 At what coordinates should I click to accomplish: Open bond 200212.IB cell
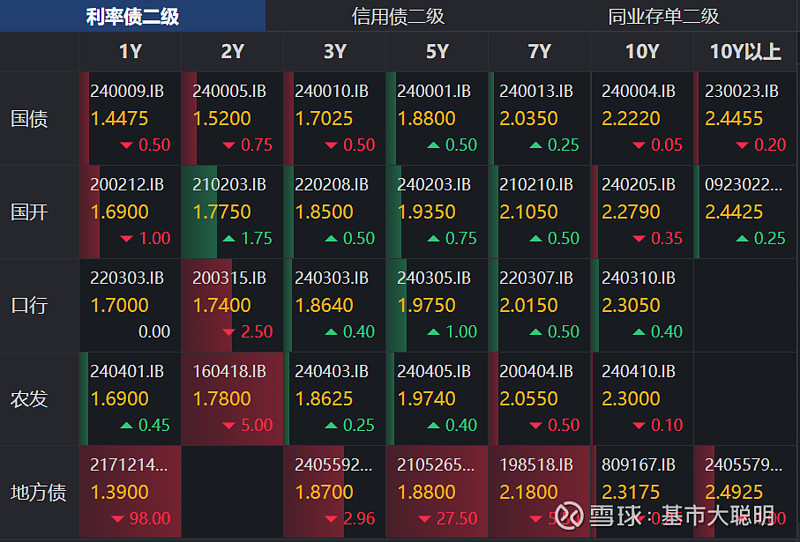(x=130, y=212)
